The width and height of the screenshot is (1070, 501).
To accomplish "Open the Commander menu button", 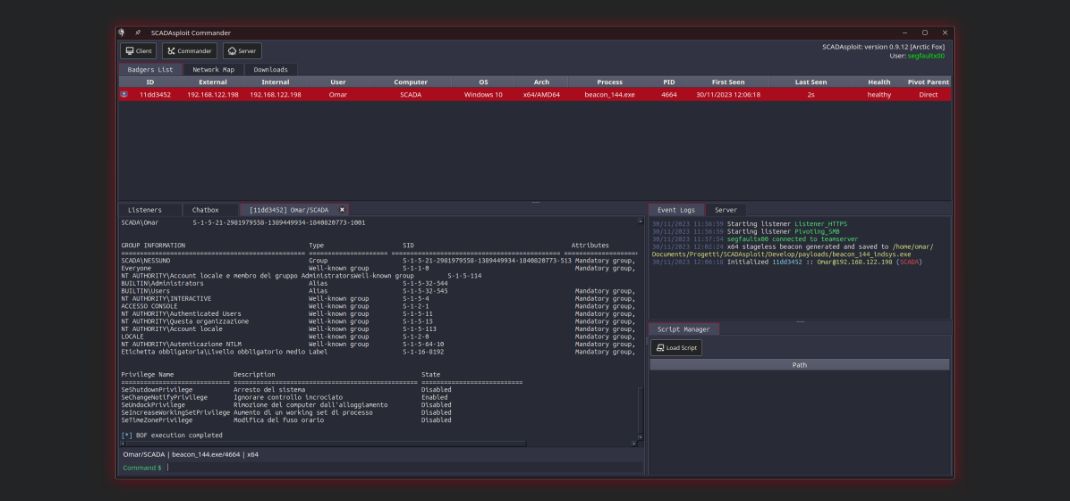I will pos(190,51).
